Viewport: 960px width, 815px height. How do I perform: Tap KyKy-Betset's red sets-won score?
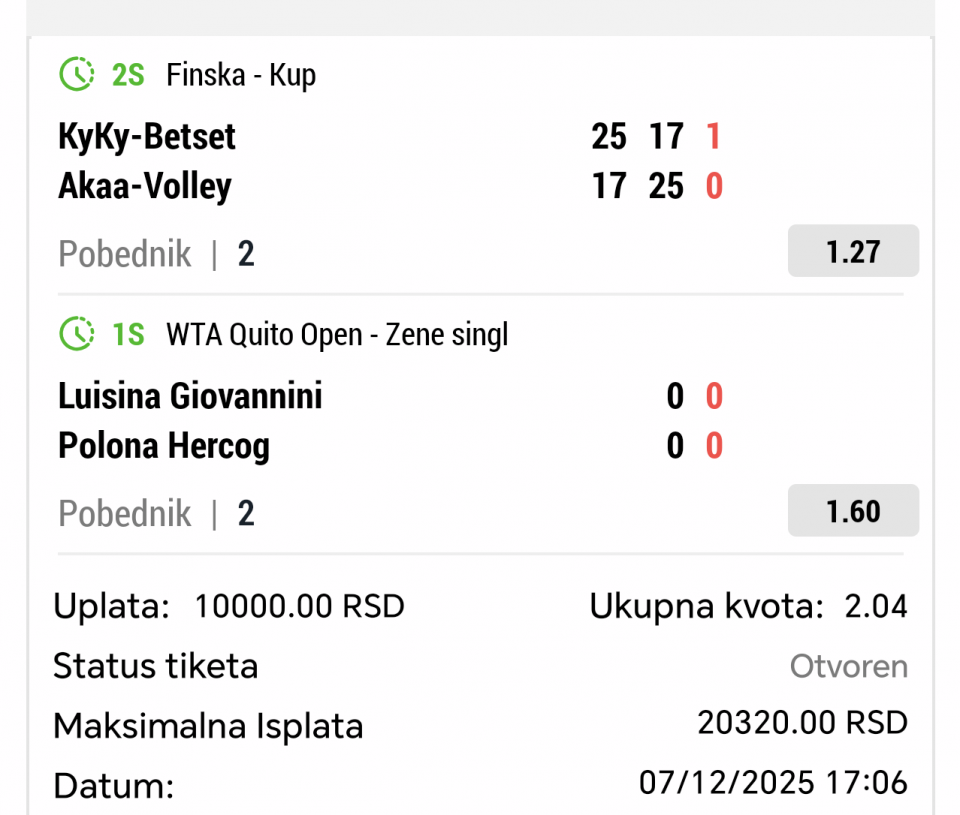tap(713, 137)
